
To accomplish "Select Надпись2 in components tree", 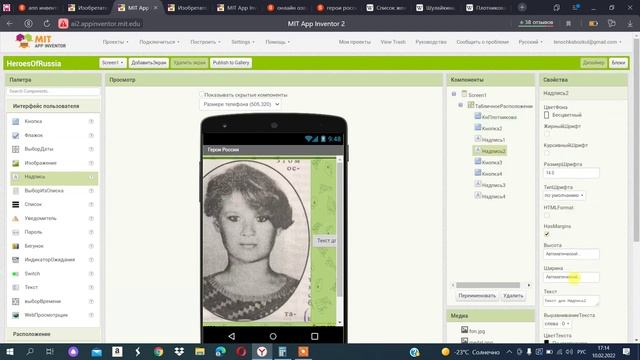I will pyautogui.click(x=490, y=151).
